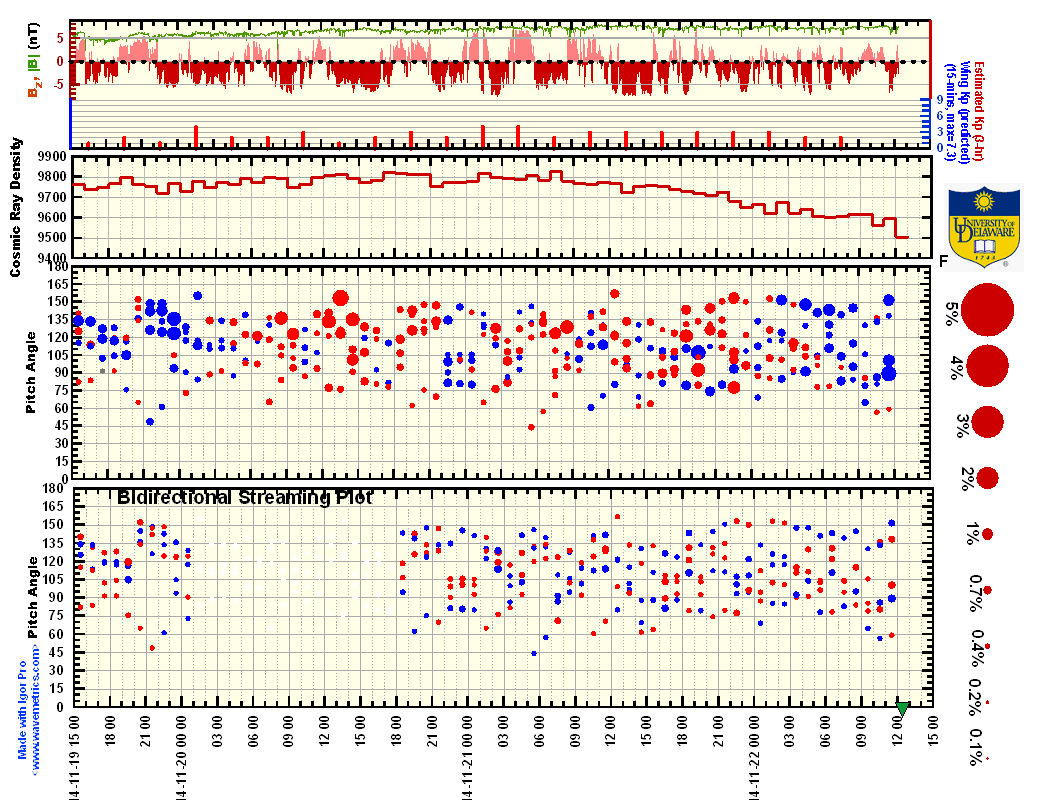Click the "Estimated Kp (3-hr)" red label

[978, 111]
